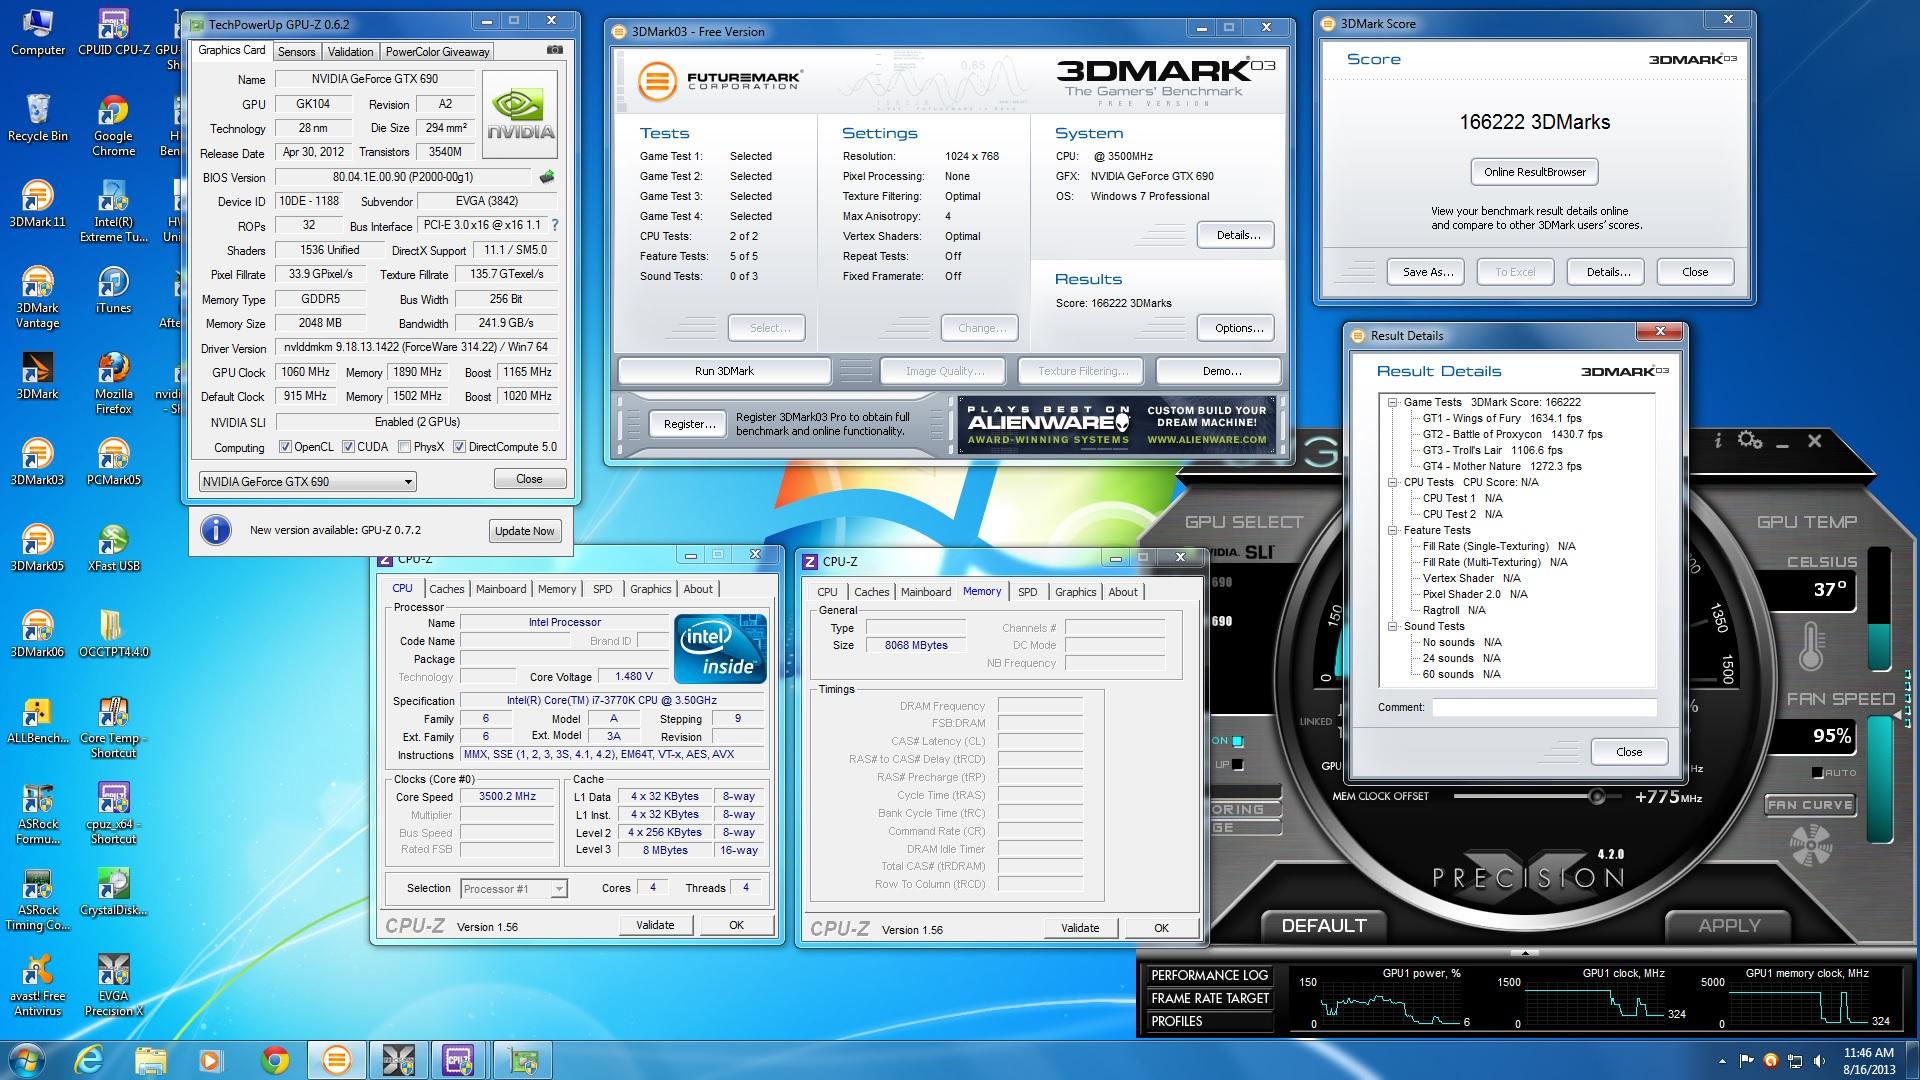Collapse the CPU Tests tree node
Screen dimensions: 1920x1080
click(1392, 482)
